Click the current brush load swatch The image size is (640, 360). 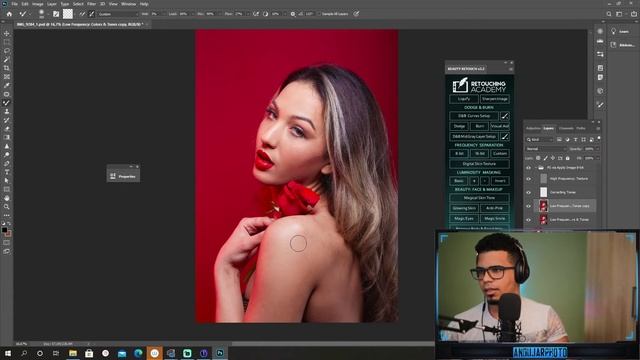(x=68, y=14)
